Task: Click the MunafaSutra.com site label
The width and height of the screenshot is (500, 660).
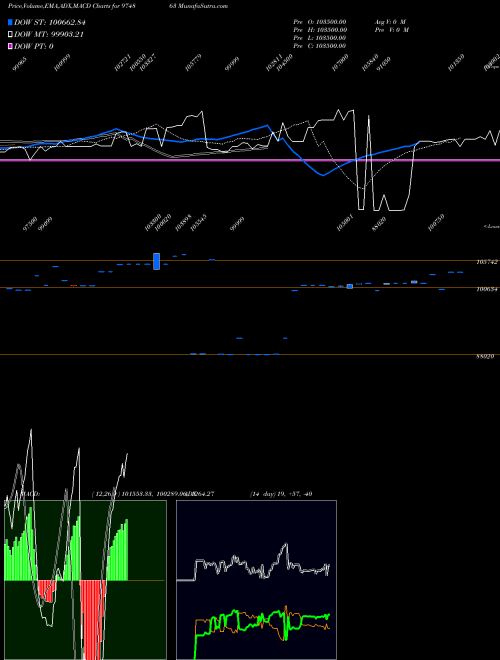Action: point(202,6)
